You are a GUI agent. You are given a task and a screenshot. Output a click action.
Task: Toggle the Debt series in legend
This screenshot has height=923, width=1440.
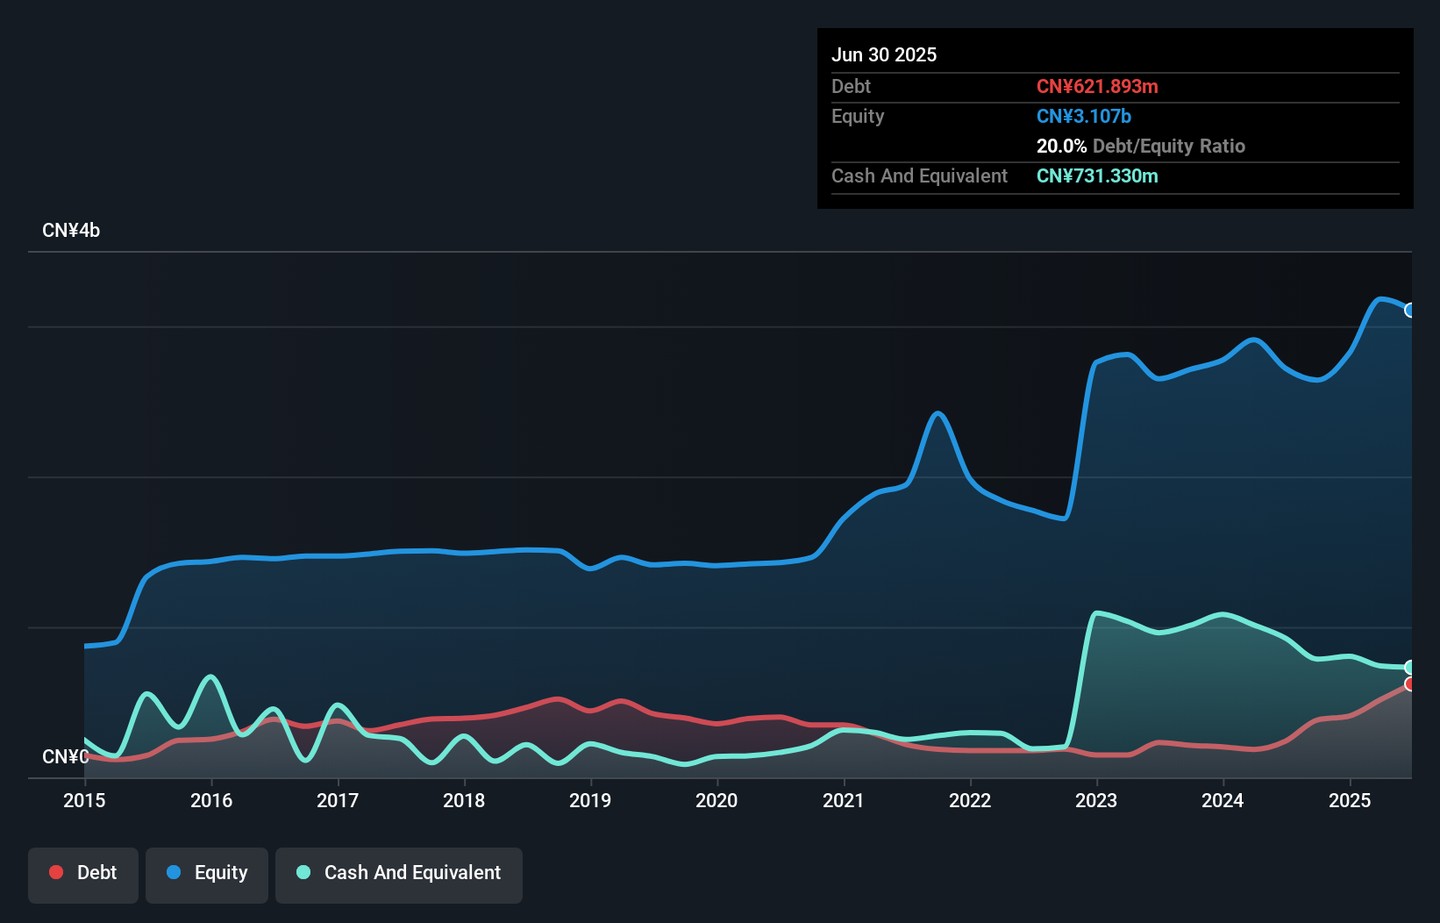pos(83,874)
